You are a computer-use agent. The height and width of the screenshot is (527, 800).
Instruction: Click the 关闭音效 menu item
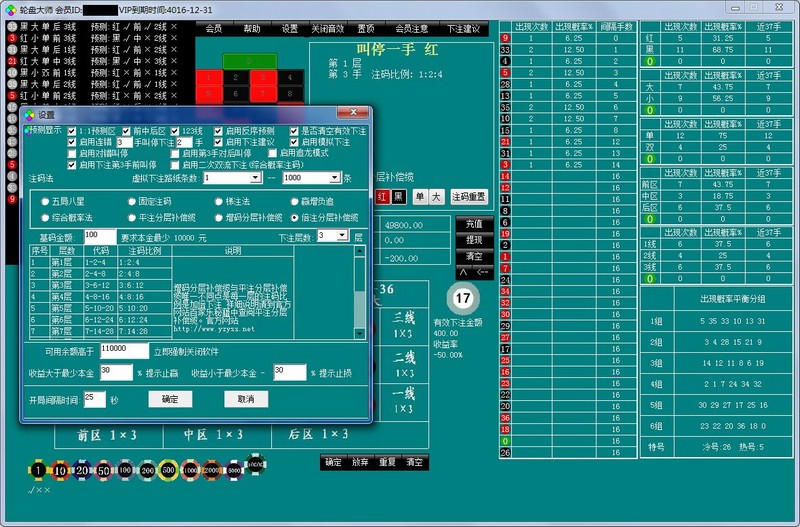[327, 29]
